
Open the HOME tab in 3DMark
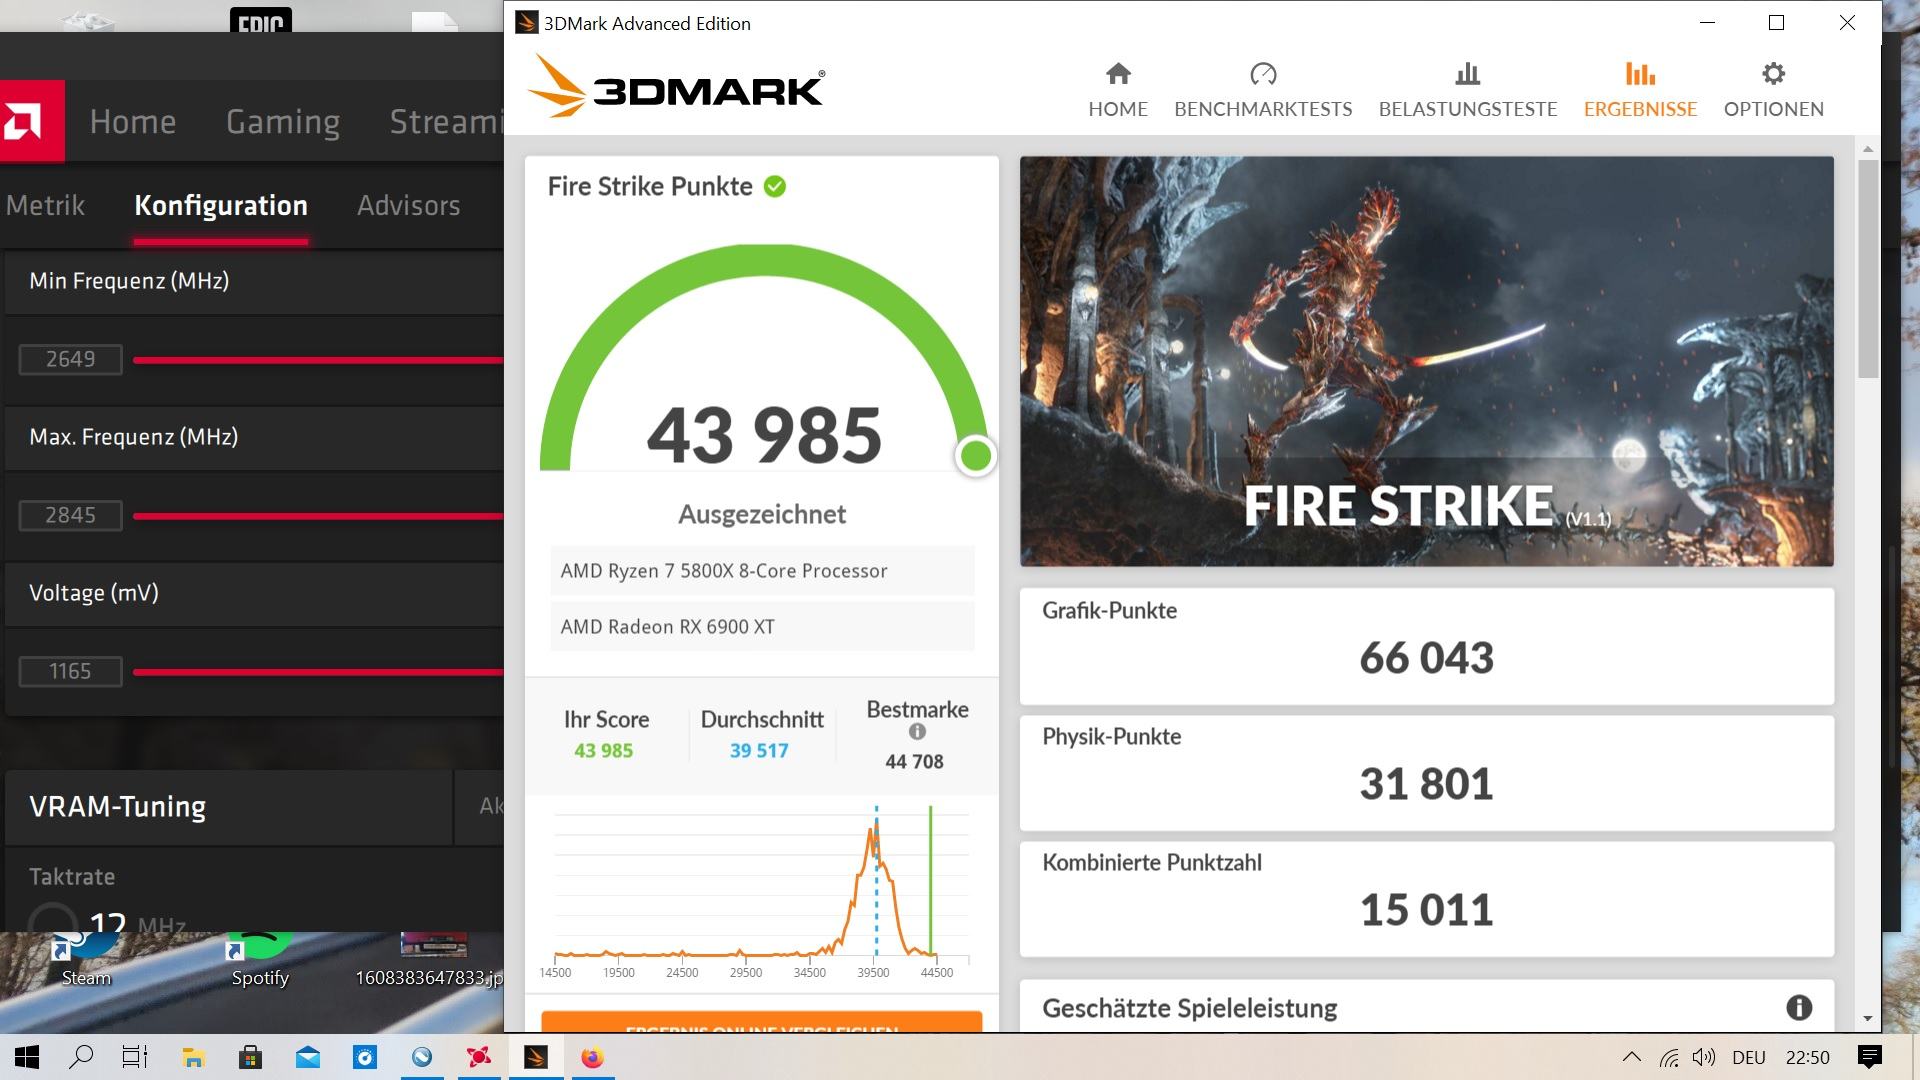point(1118,90)
